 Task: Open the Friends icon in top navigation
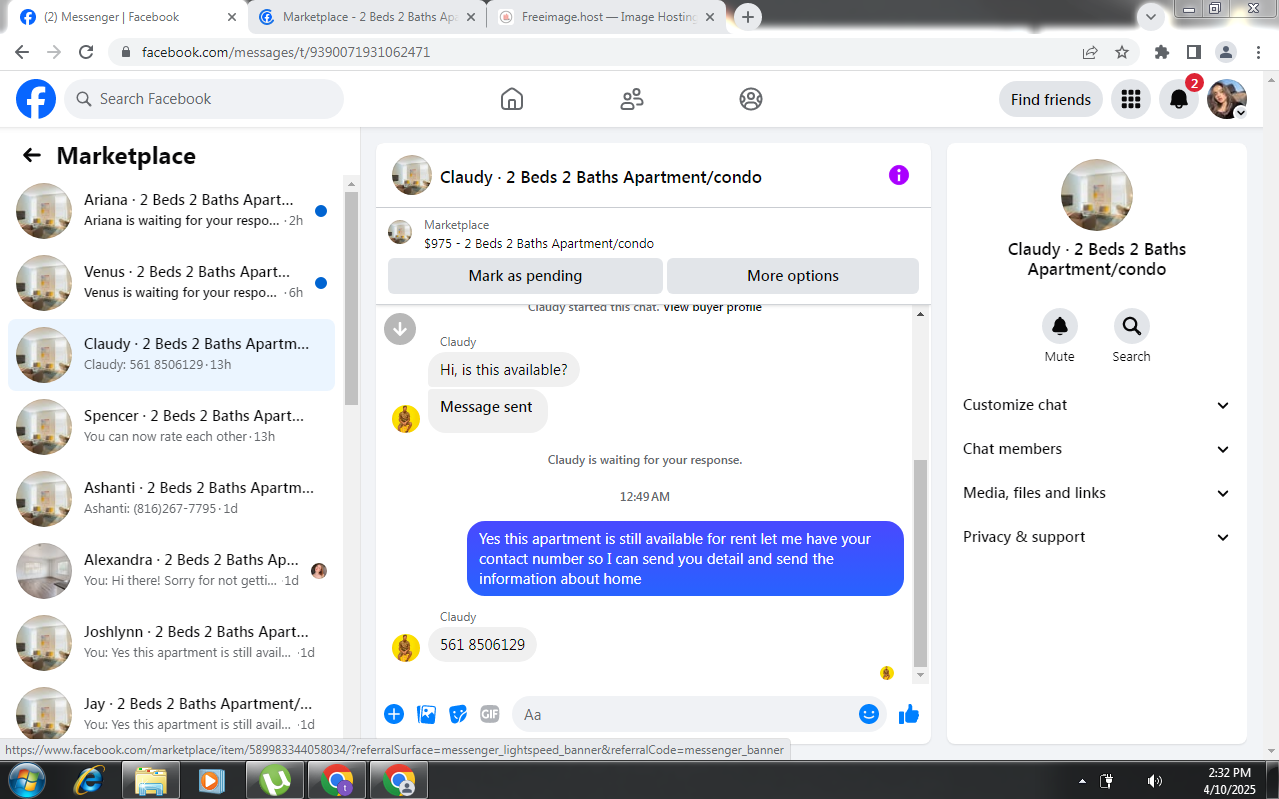(x=632, y=99)
